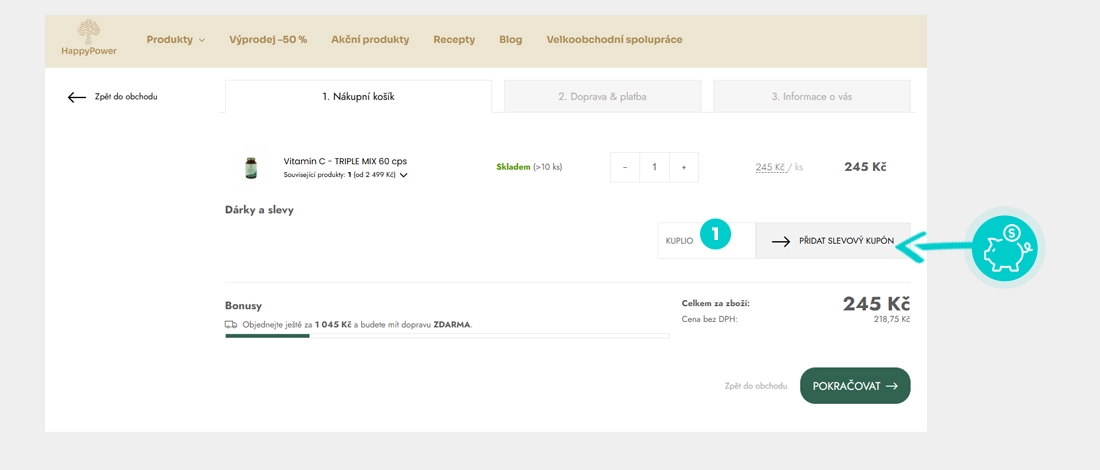This screenshot has height=470, width=1100.
Task: Click the delivery truck icon
Action: (x=231, y=325)
